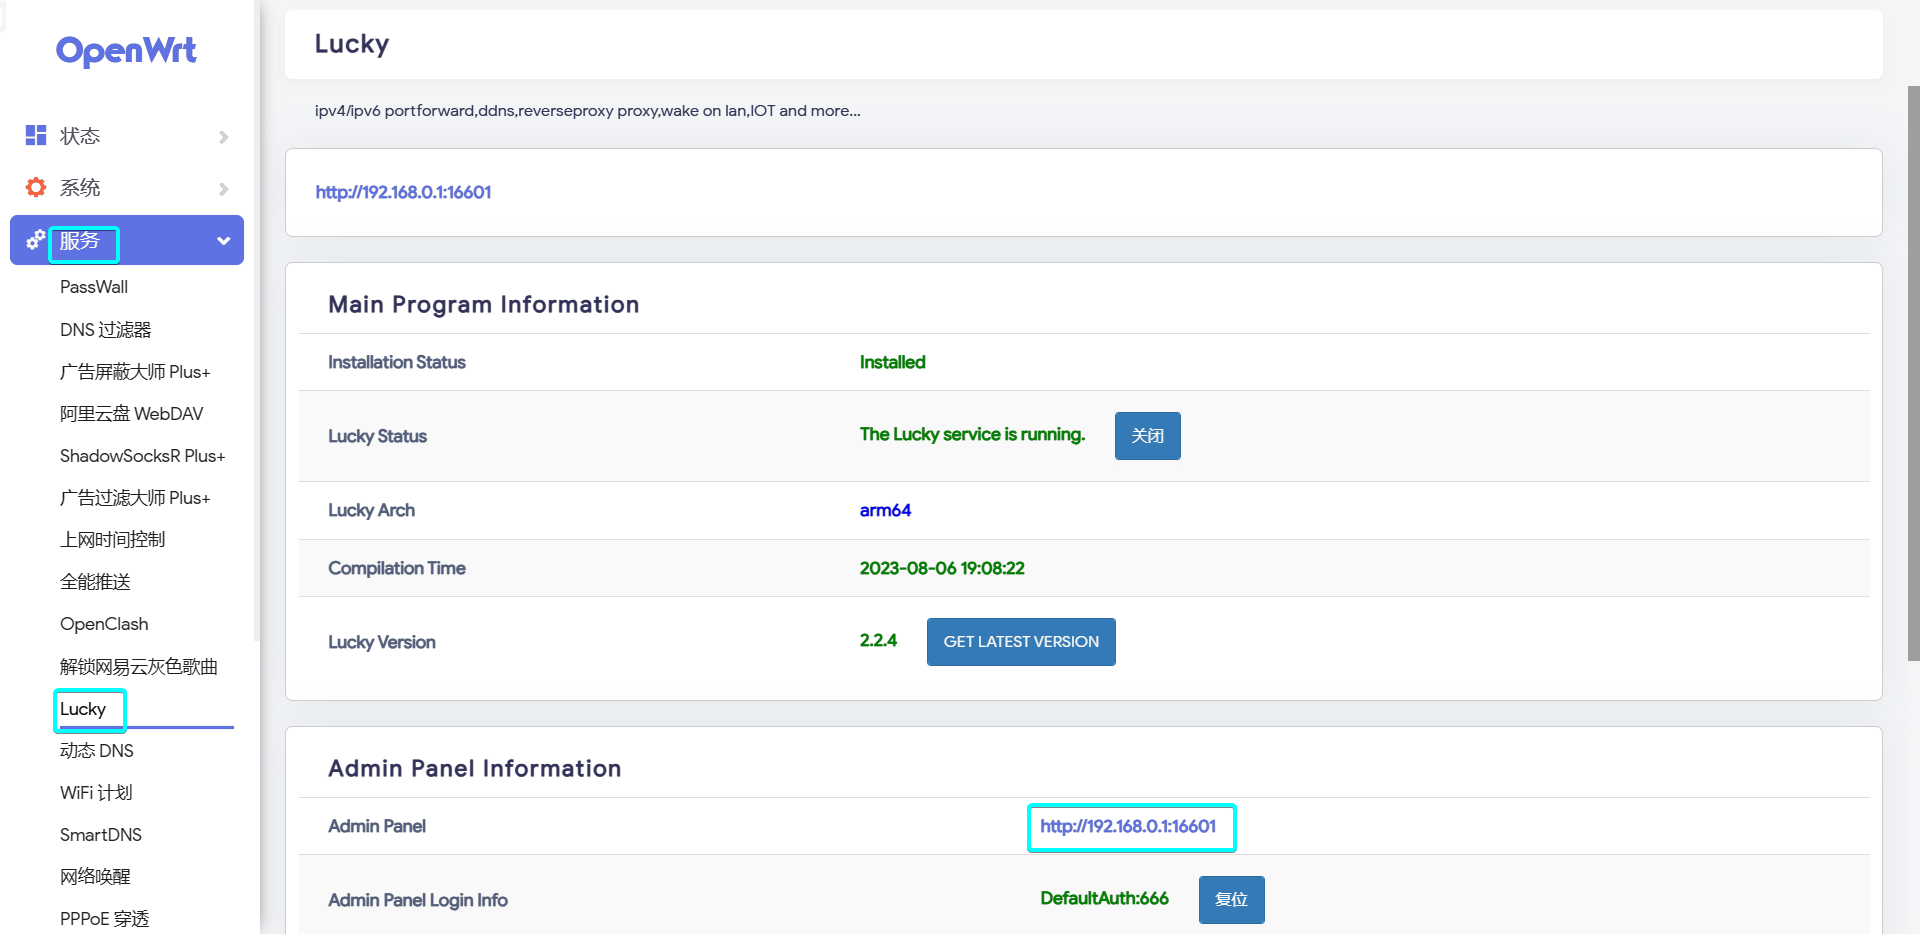Collapse the 服务 menu chevron
This screenshot has width=1920, height=934.
point(223,241)
